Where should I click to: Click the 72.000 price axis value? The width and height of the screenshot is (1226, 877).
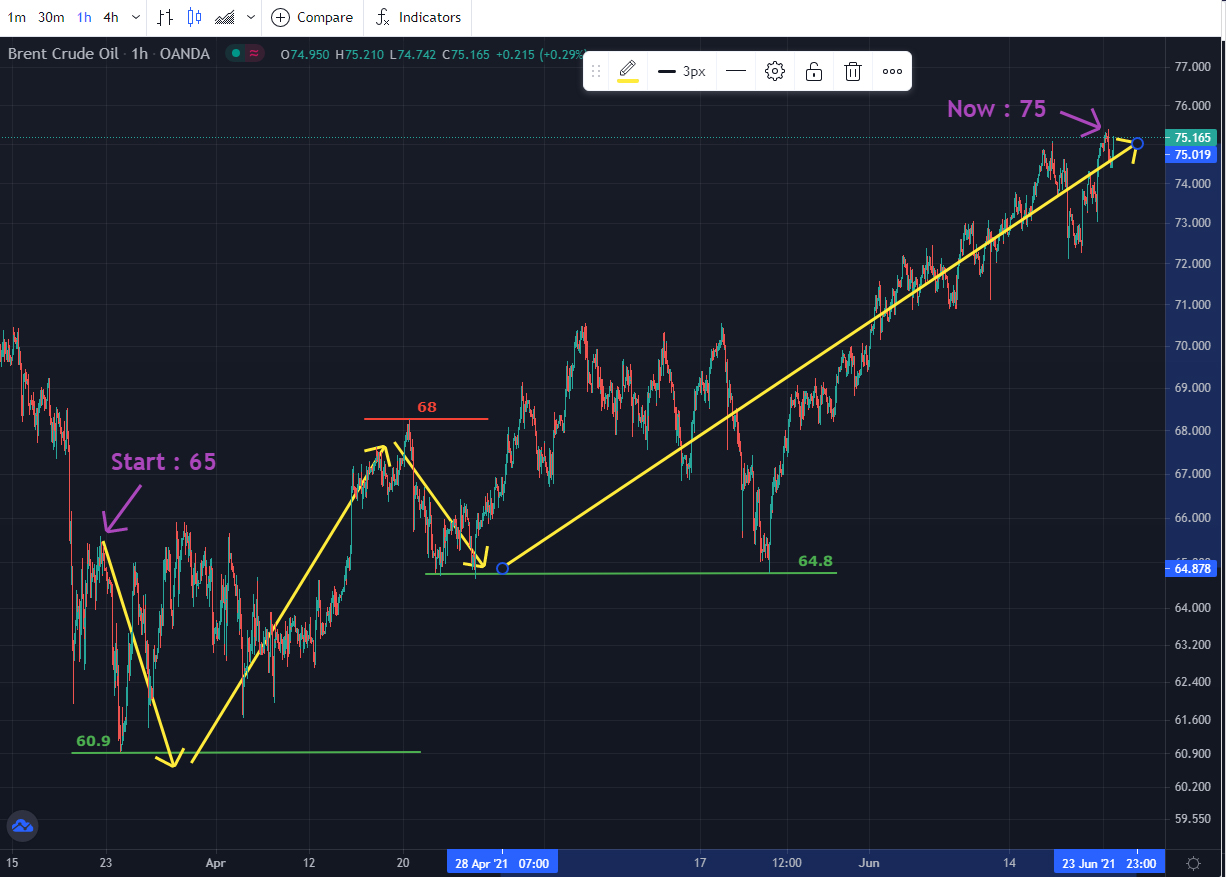(x=1193, y=264)
